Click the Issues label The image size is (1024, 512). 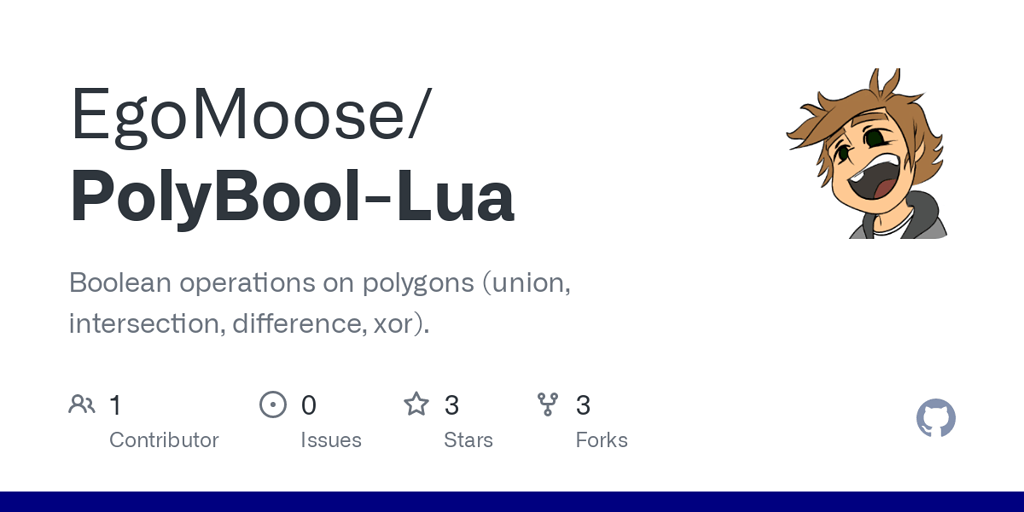click(331, 440)
